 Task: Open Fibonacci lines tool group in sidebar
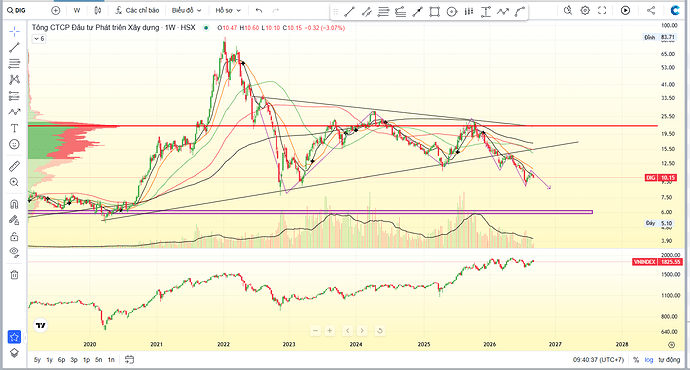[x=15, y=64]
